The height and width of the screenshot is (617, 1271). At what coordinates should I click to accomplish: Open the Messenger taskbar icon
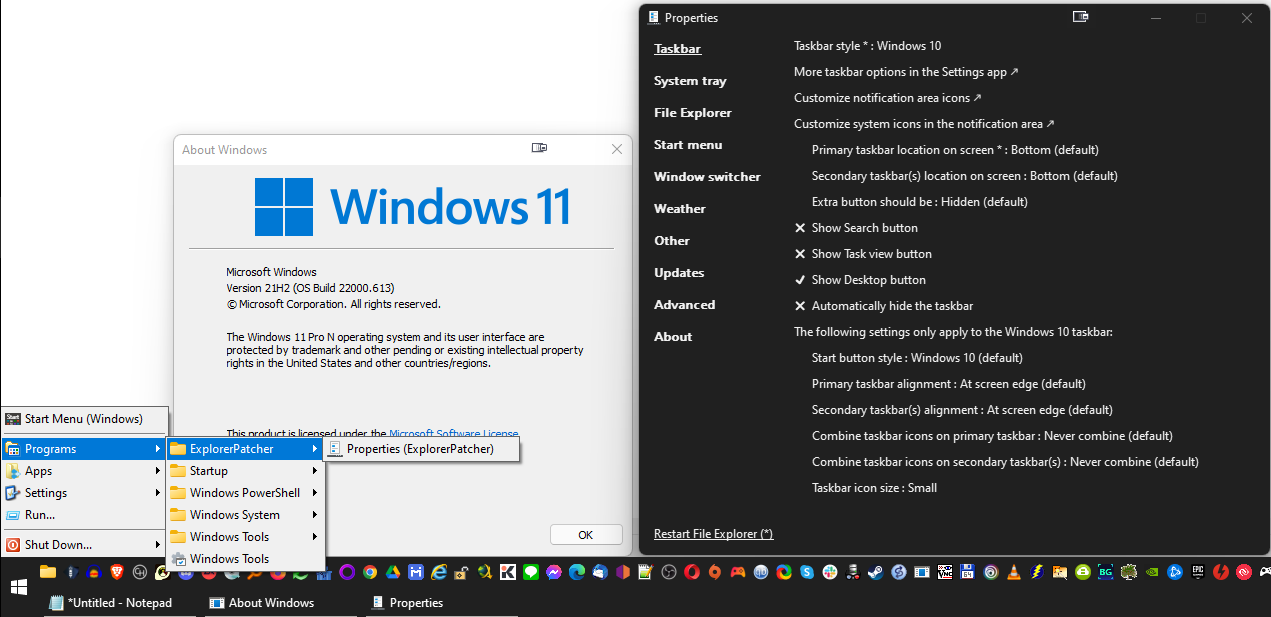(x=553, y=572)
